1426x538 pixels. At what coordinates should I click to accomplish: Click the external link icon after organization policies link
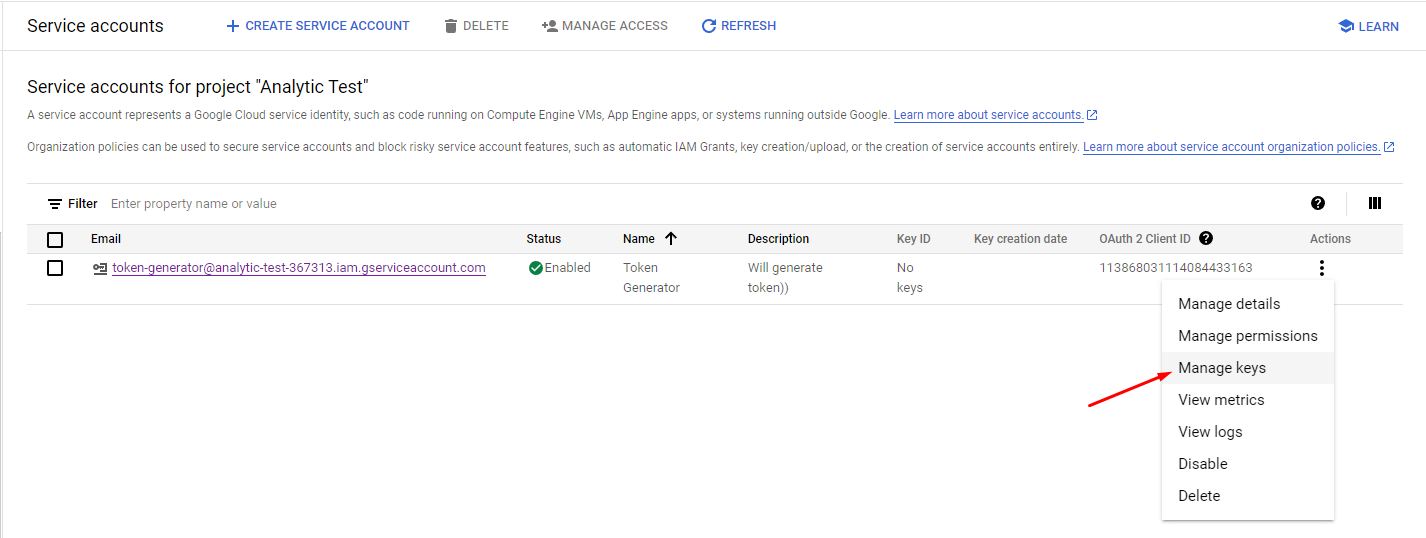pyautogui.click(x=1389, y=147)
